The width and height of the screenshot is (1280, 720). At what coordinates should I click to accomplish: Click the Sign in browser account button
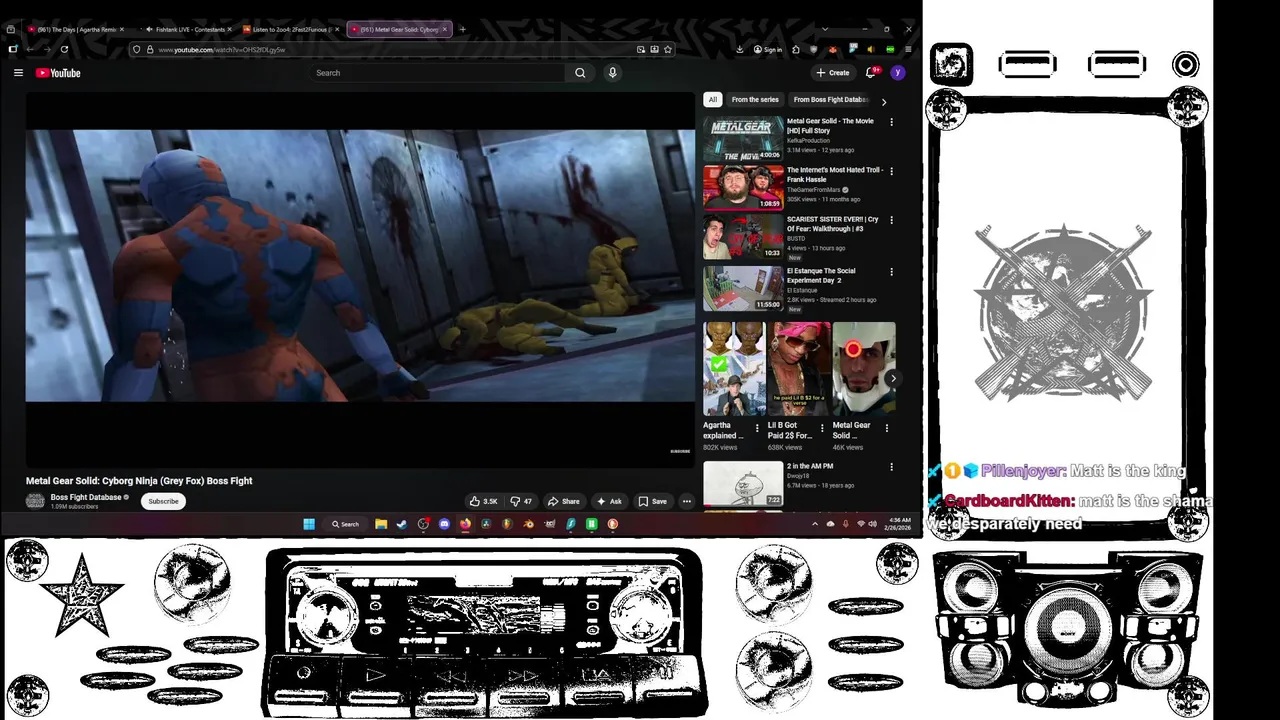(768, 49)
